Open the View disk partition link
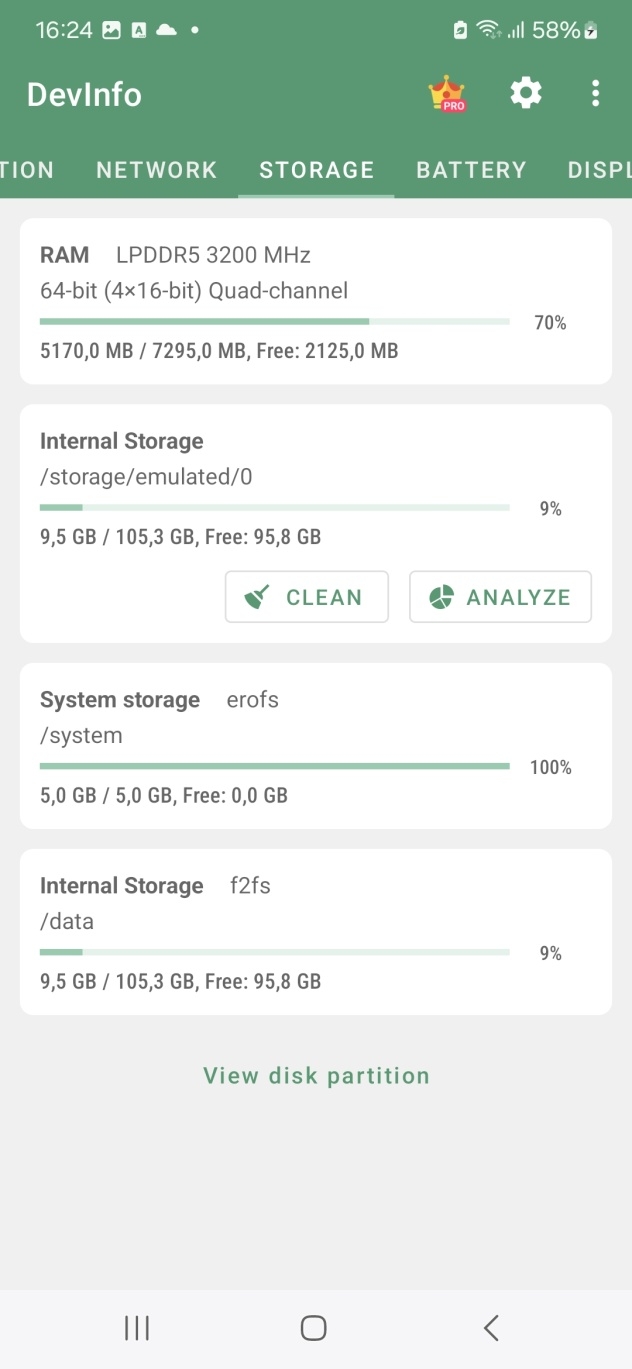The width and height of the screenshot is (632, 1369). pyautogui.click(x=316, y=1076)
